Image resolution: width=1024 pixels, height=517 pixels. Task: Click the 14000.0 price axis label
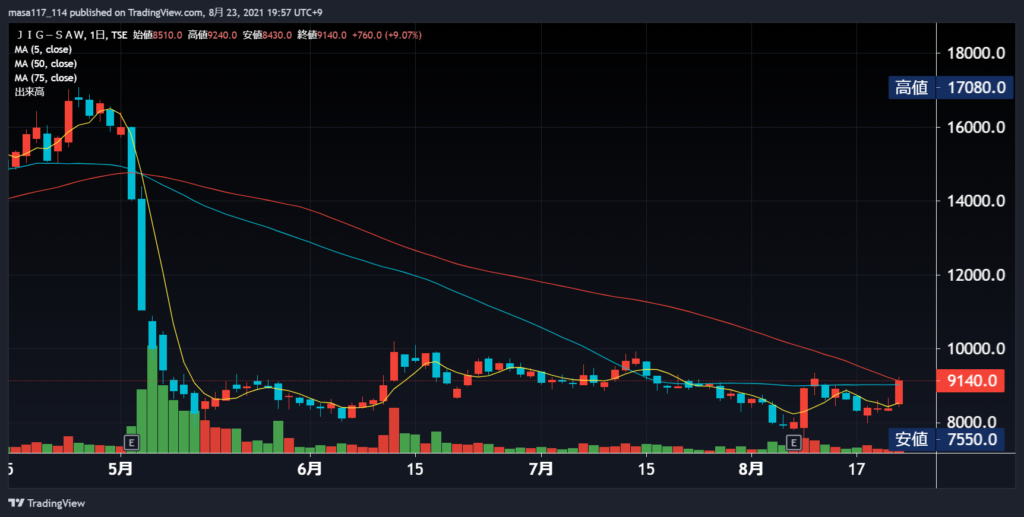[976, 201]
